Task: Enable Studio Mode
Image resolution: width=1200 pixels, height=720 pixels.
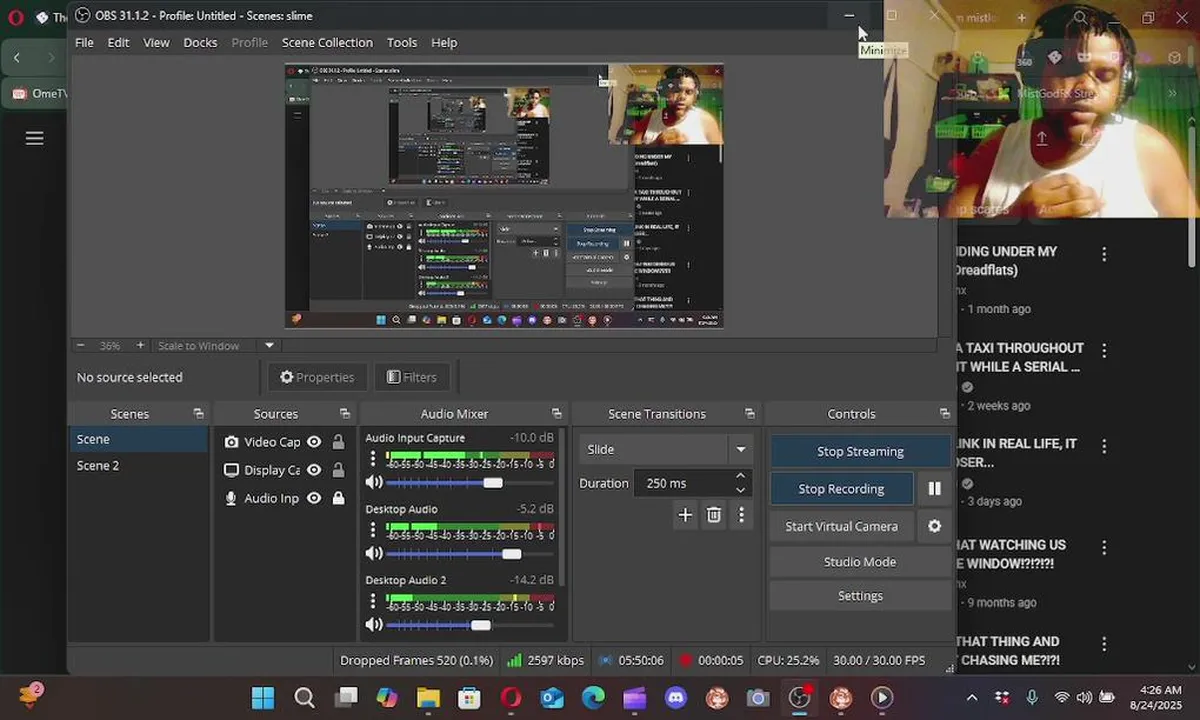Action: click(x=860, y=562)
